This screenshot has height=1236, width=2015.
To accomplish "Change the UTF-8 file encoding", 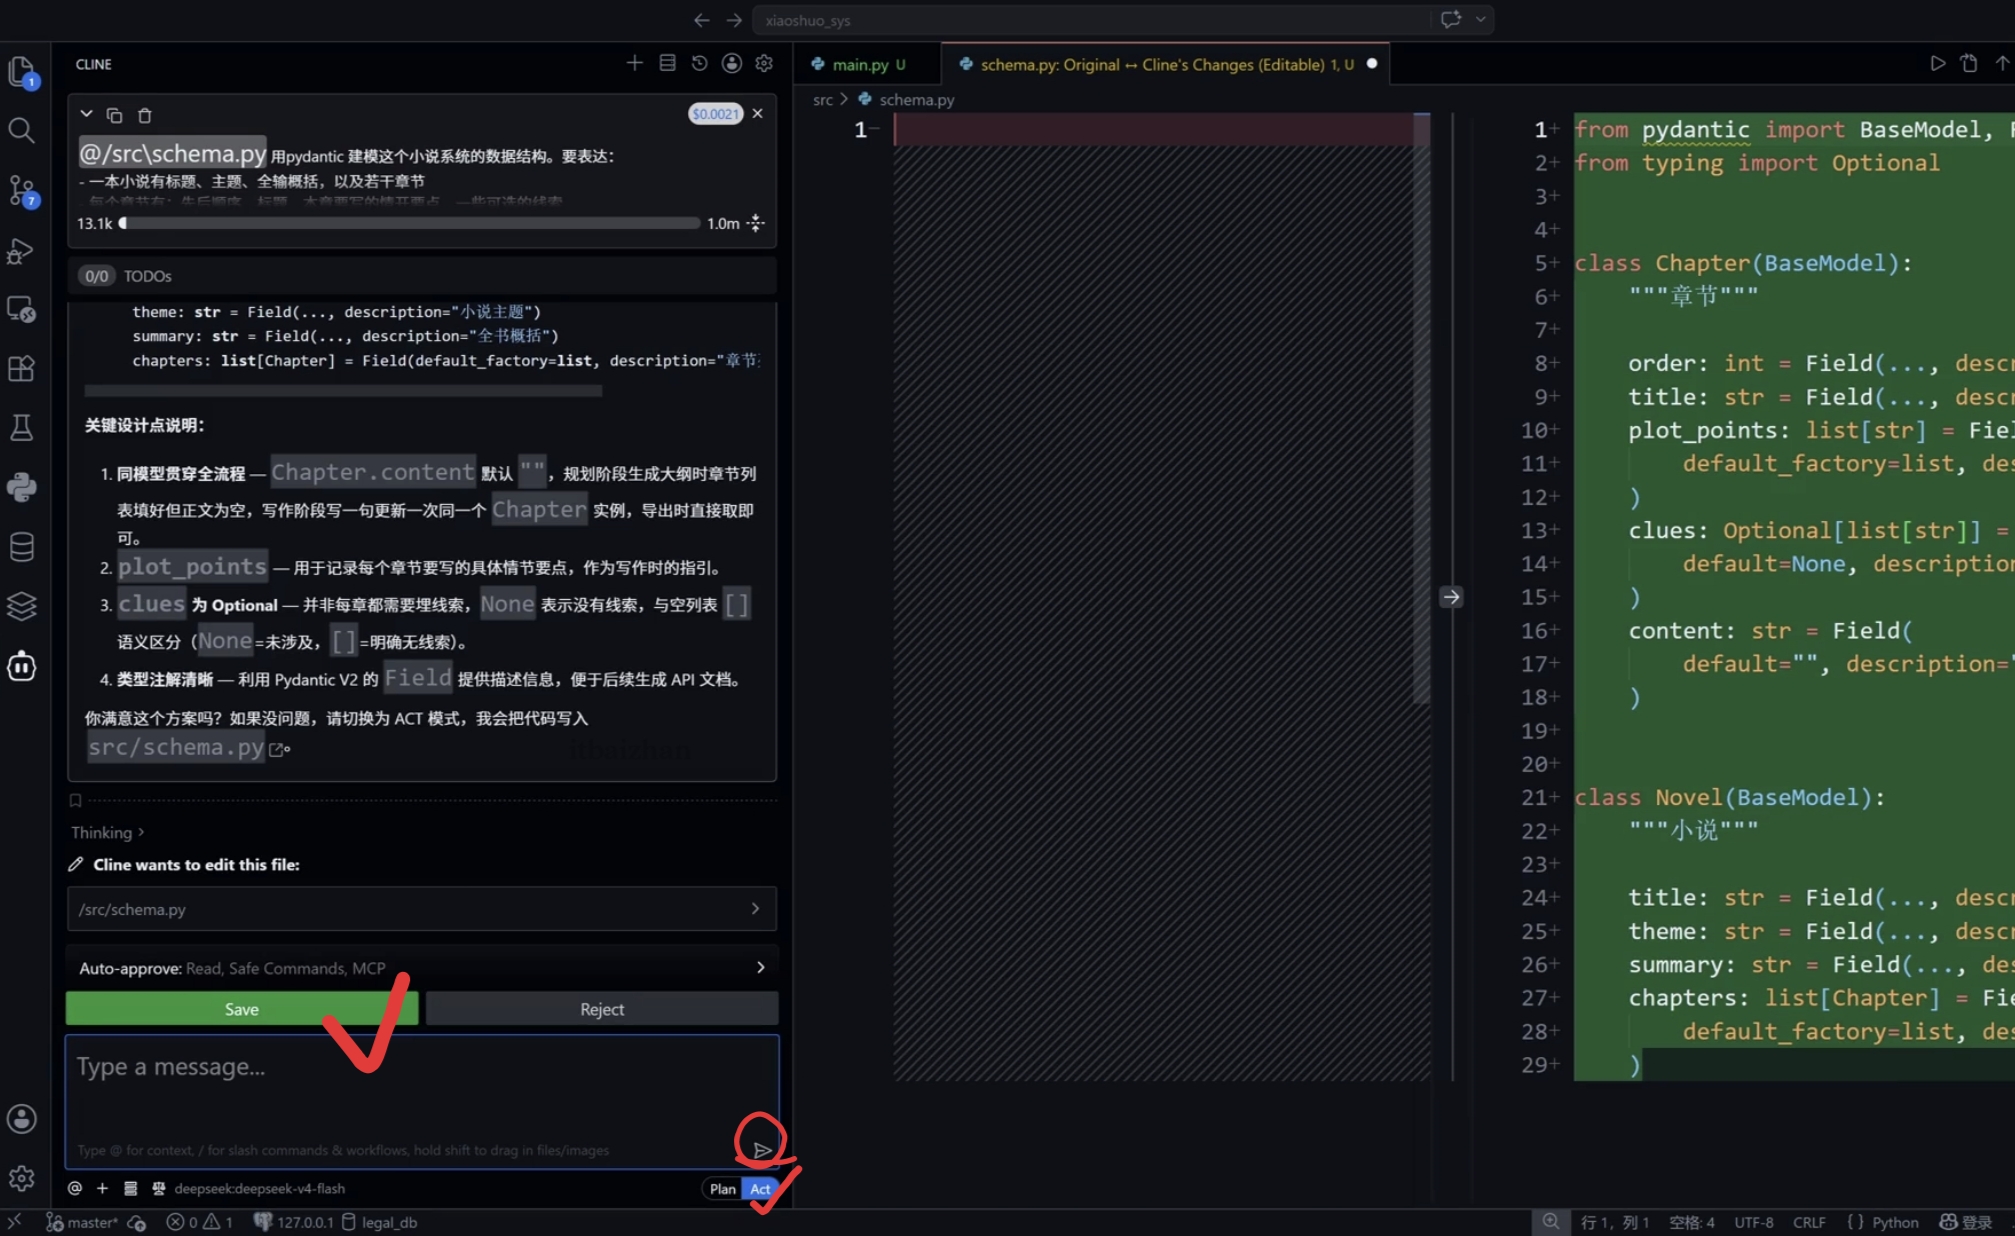I will tap(1754, 1222).
